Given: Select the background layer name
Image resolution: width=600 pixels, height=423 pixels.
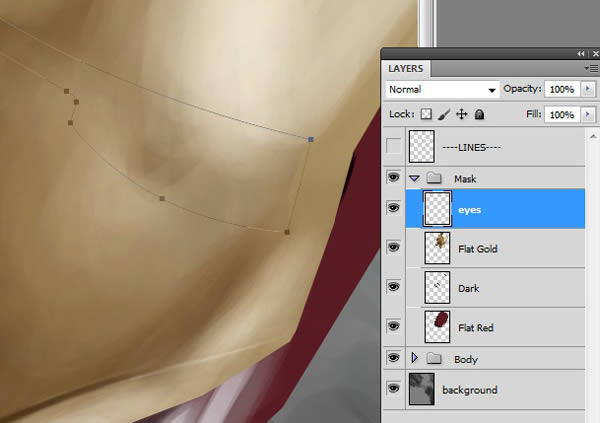Looking at the screenshot, I should [470, 390].
